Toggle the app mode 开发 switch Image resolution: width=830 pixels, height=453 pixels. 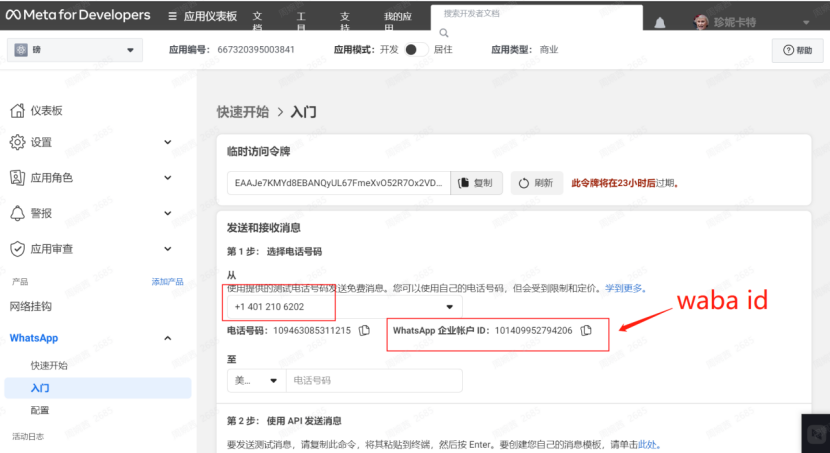point(416,49)
